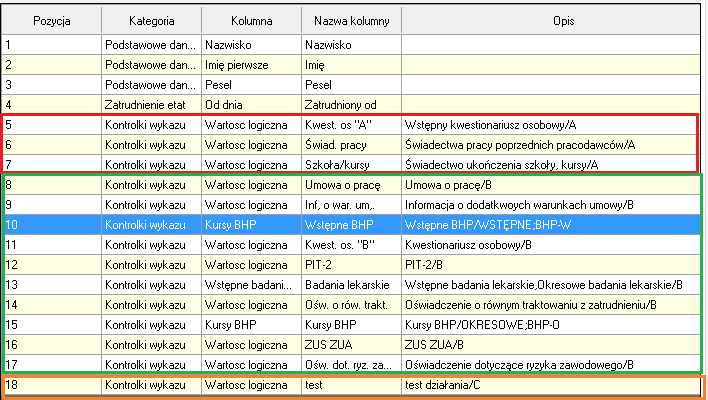The image size is (708, 400).
Task: Select 'ZUS ZUA' in Nazwa kolumny
Action: click(351, 345)
